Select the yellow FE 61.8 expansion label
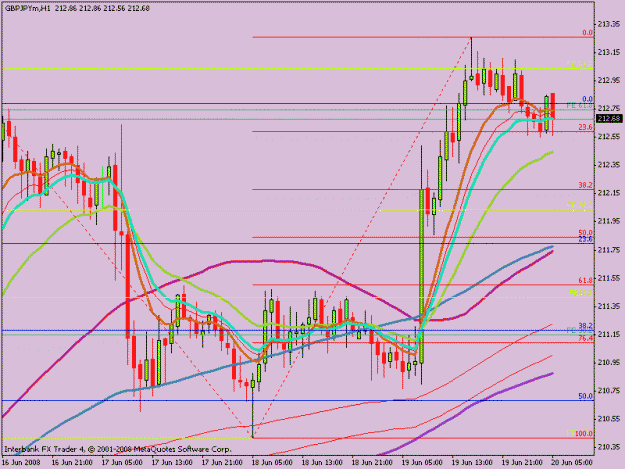This screenshot has width=625, height=469. (580, 64)
